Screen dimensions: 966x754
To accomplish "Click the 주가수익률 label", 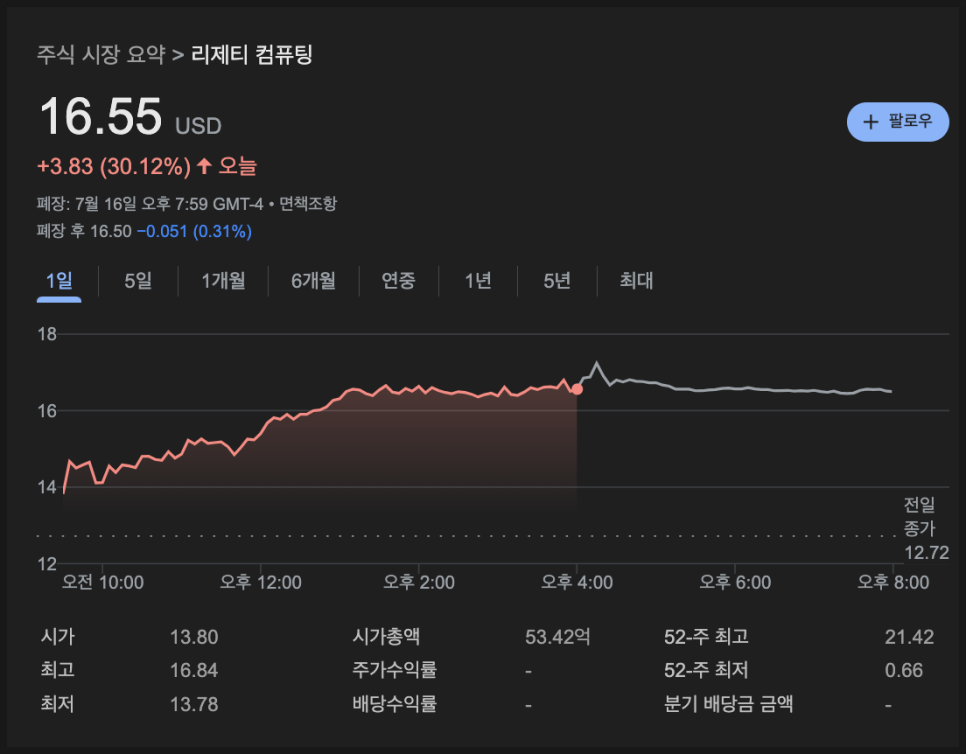I will [394, 670].
